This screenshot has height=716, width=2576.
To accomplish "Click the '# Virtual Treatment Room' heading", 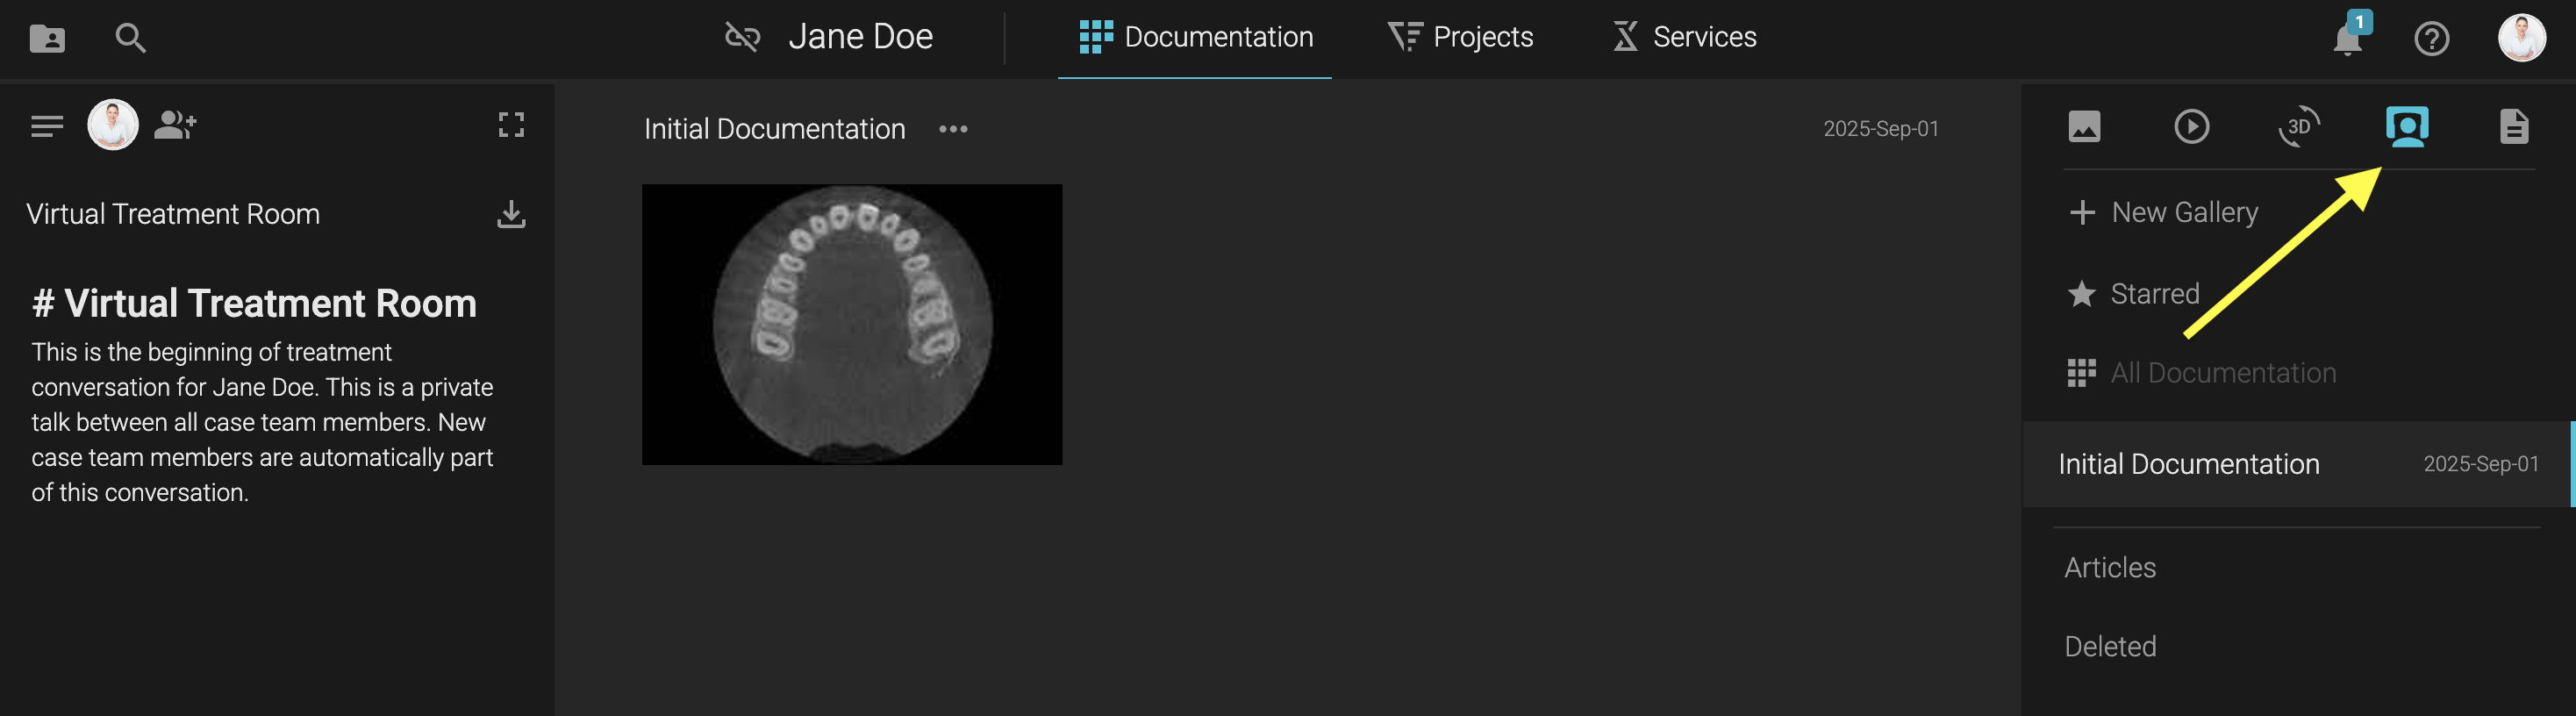I will pyautogui.click(x=254, y=303).
